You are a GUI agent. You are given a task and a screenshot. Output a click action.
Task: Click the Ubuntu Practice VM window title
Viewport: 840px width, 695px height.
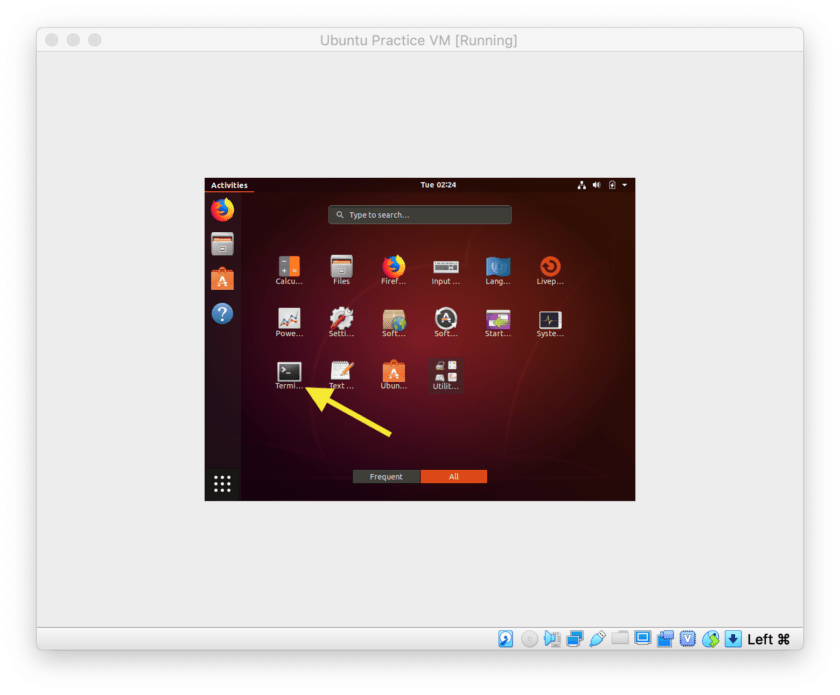418,40
